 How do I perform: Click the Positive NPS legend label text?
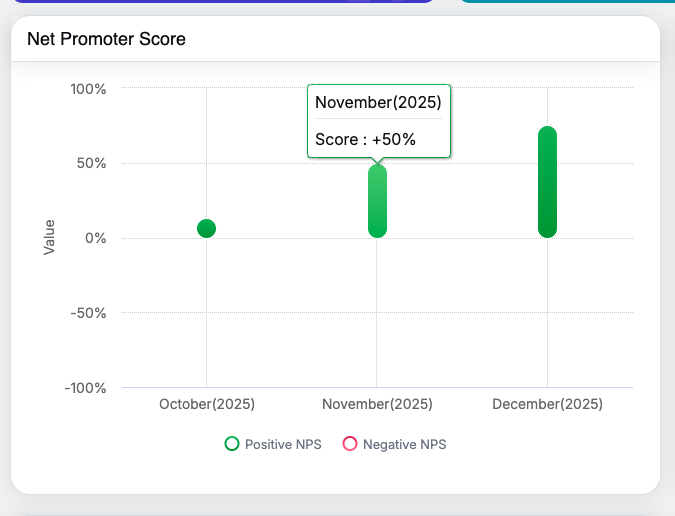(x=283, y=445)
